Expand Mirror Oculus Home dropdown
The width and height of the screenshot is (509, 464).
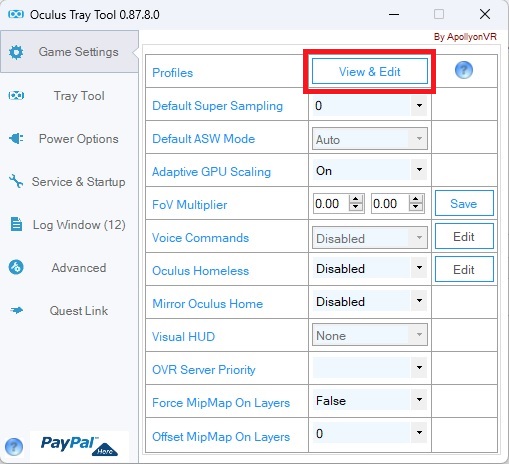coord(419,301)
